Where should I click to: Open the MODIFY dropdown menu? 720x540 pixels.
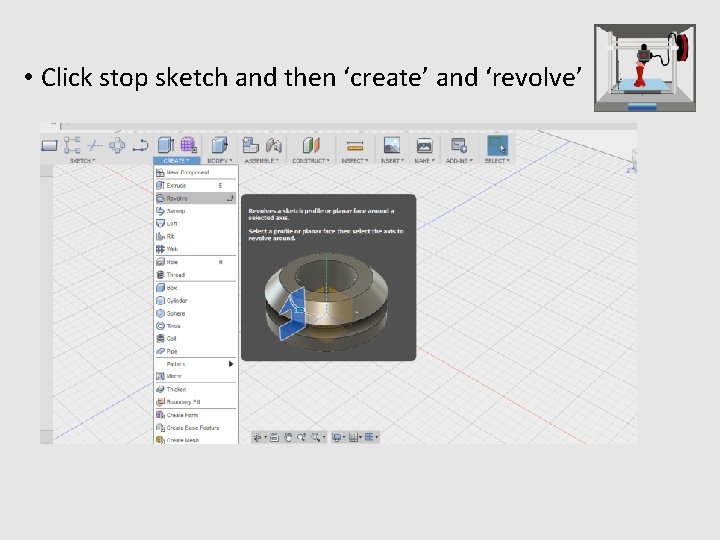[x=219, y=161]
